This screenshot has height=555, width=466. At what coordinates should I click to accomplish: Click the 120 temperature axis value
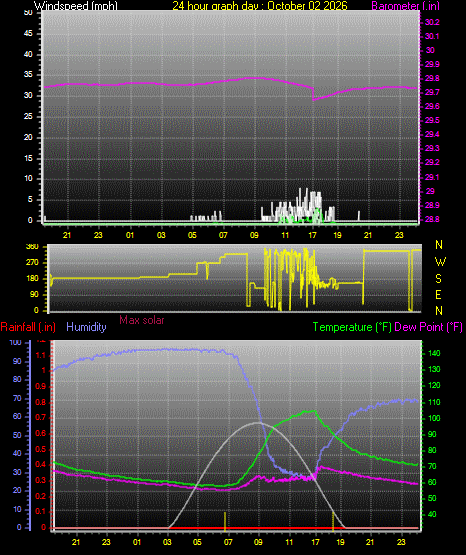pyautogui.click(x=434, y=385)
